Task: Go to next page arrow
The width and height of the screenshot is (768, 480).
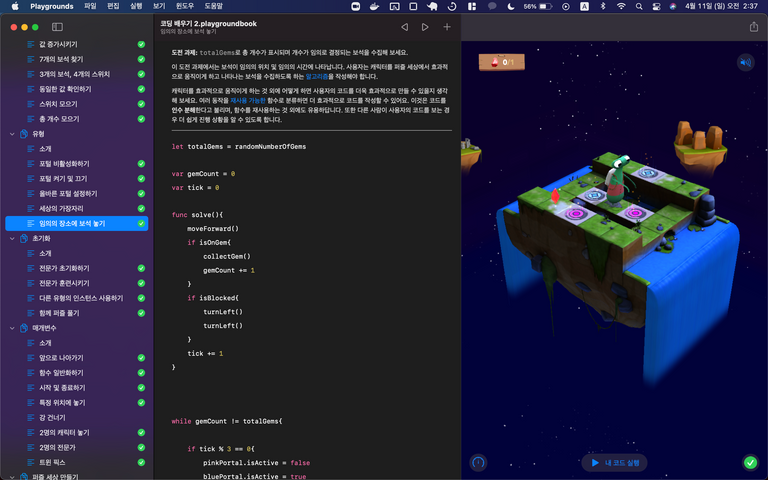Action: coord(425,27)
